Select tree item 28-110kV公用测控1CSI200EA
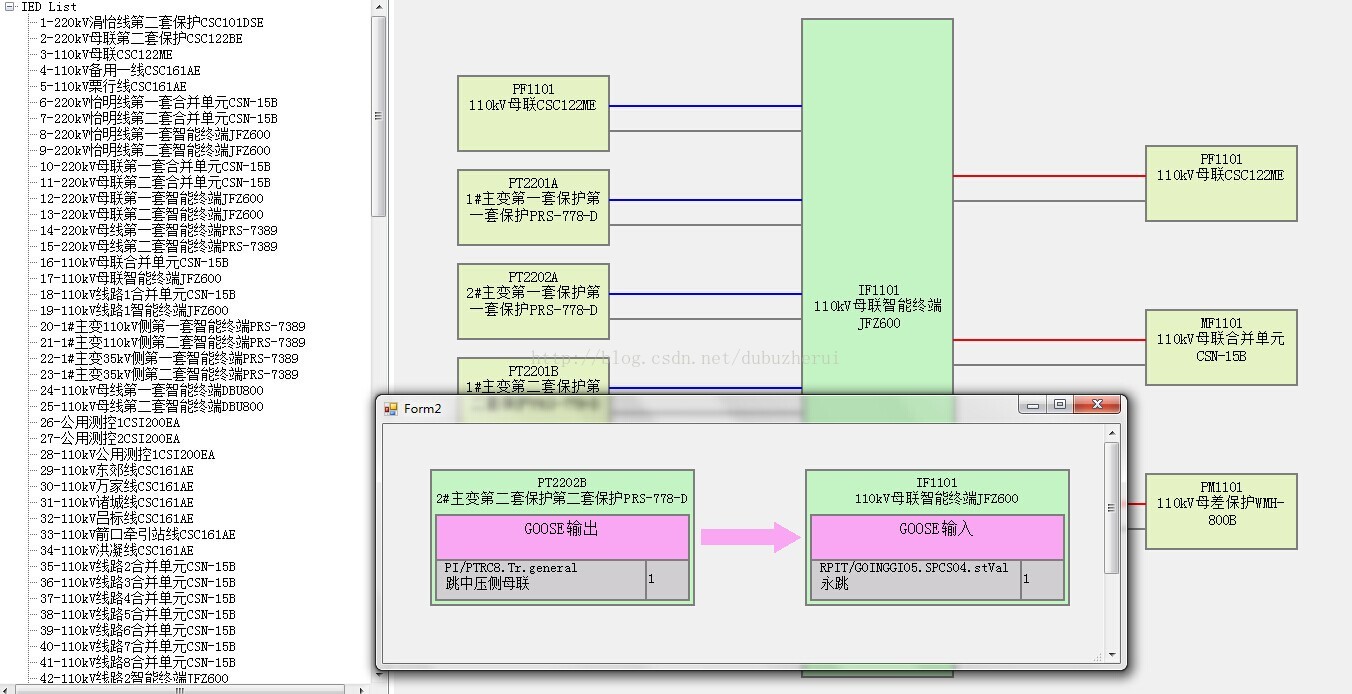Screen dimensions: 1352x694 (127, 454)
